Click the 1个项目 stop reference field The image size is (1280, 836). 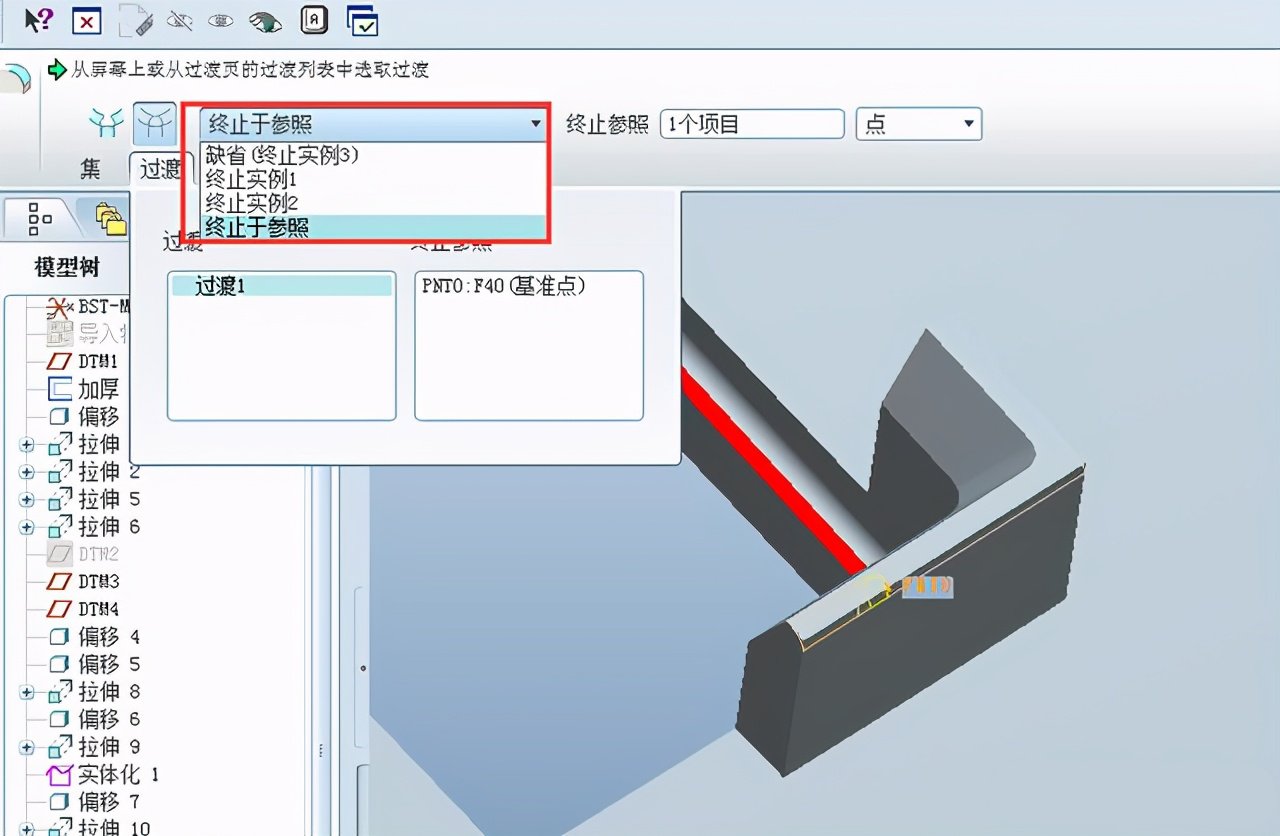click(x=752, y=124)
